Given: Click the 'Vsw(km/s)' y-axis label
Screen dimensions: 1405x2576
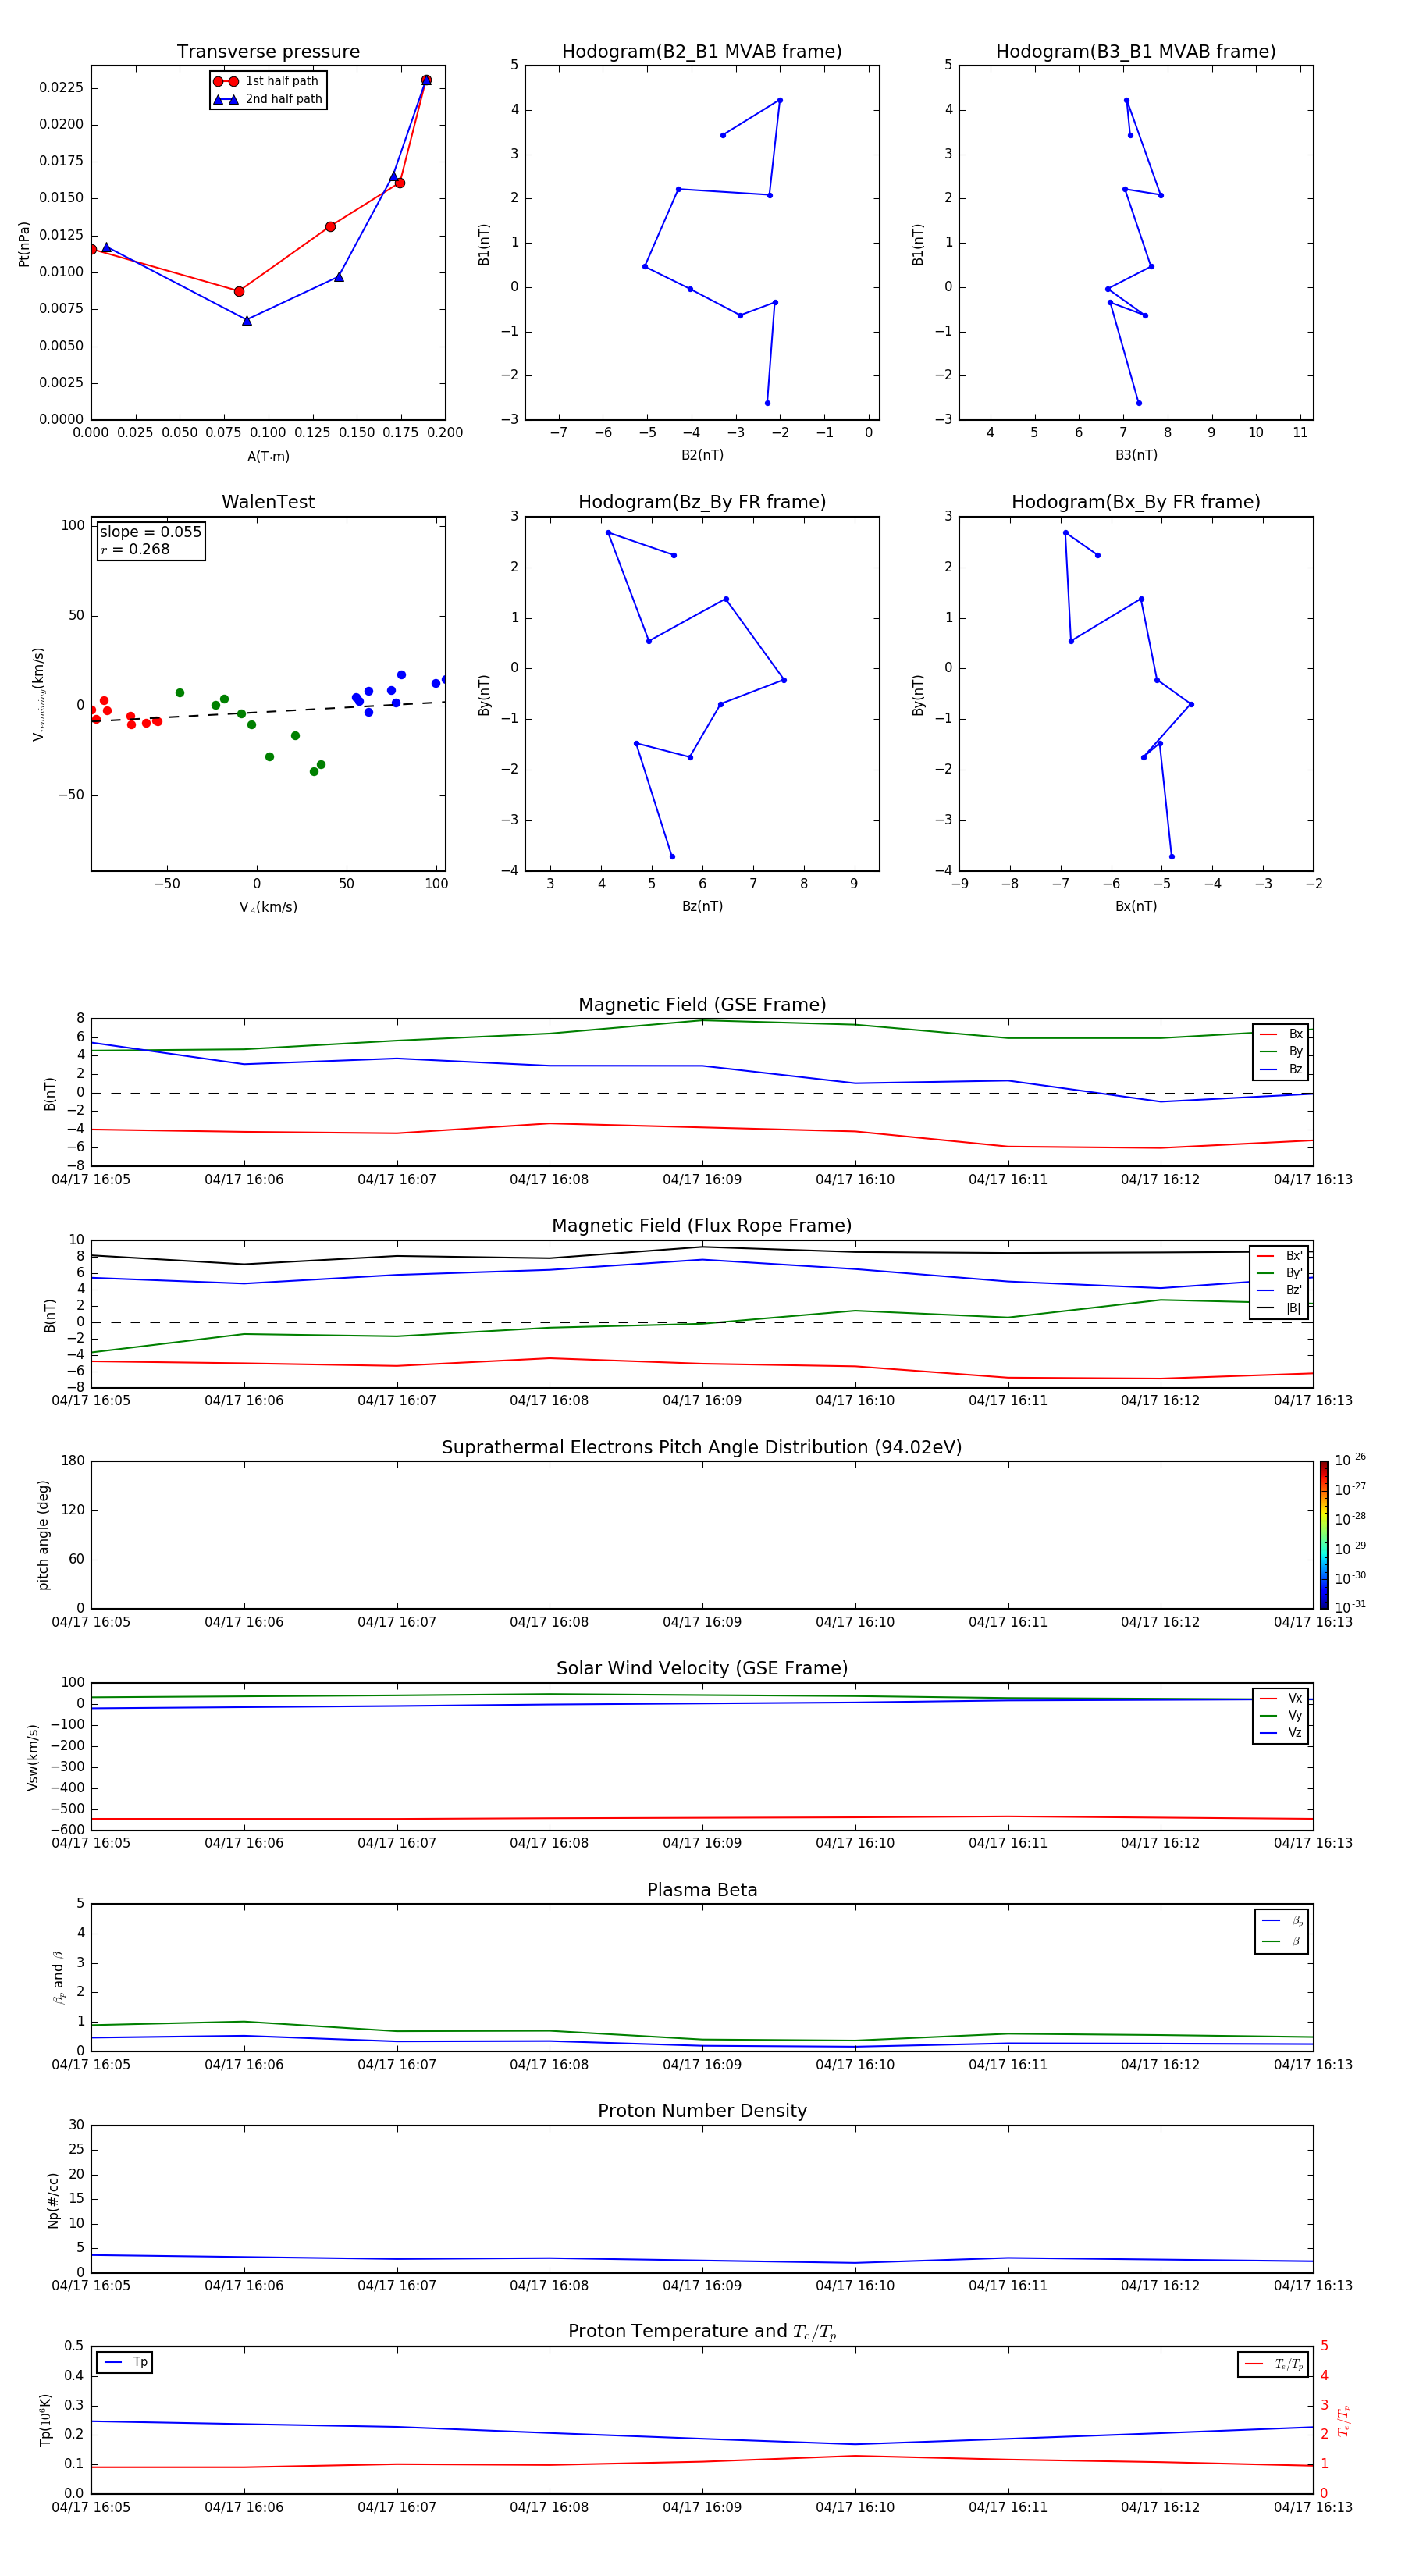Looking at the screenshot, I should [33, 1757].
